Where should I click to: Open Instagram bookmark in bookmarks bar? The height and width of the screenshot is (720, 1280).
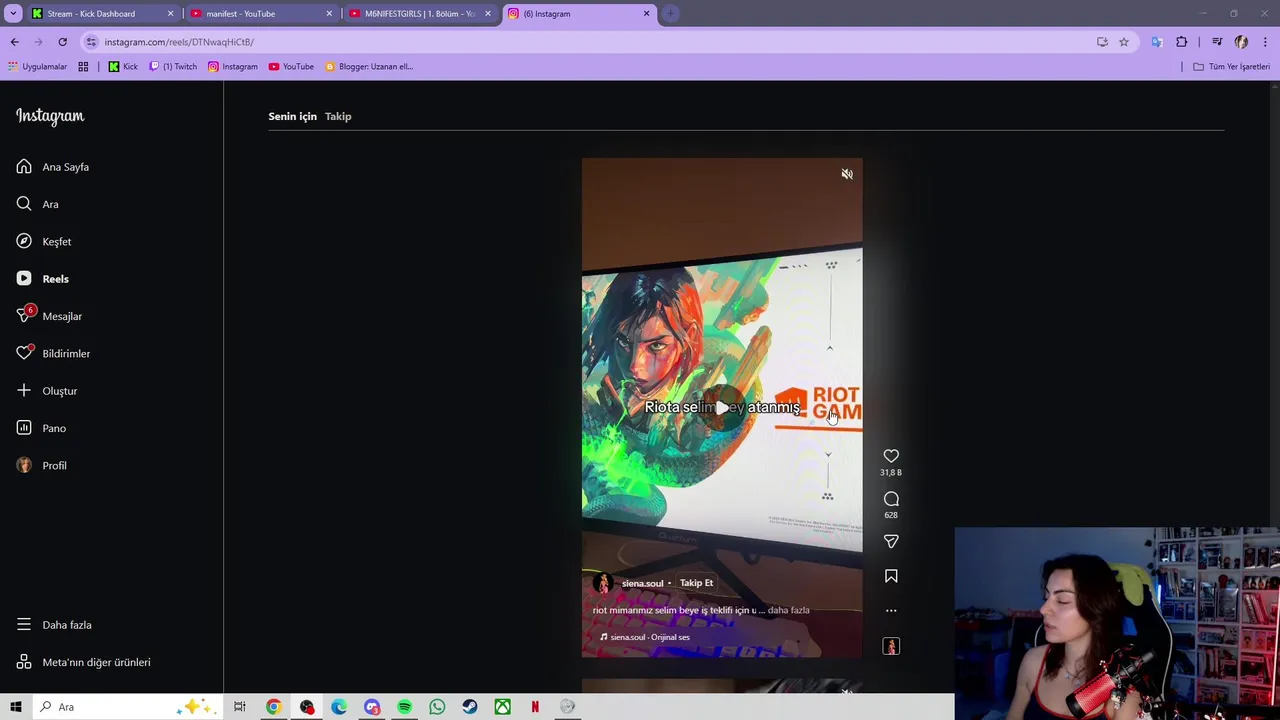[232, 67]
